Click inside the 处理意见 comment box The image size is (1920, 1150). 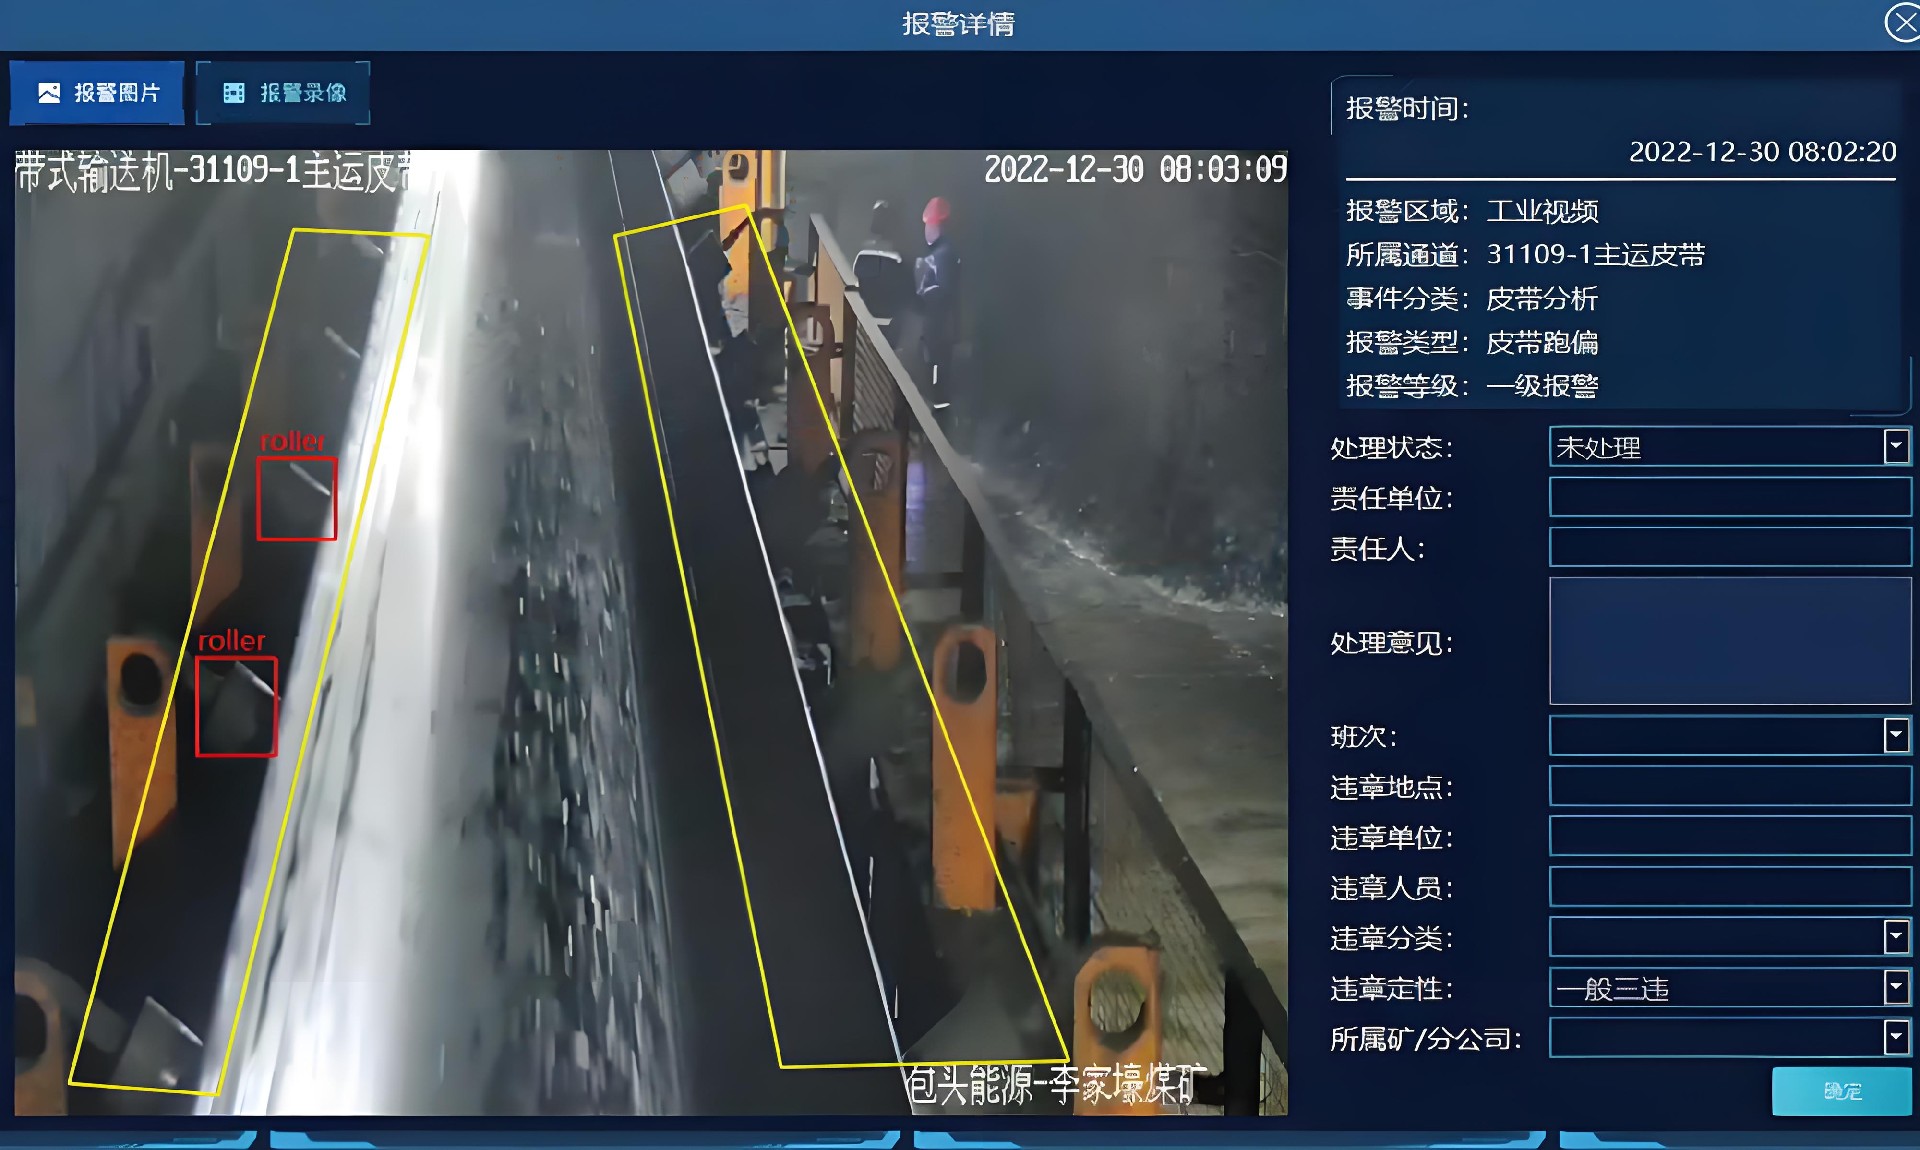pos(1729,641)
